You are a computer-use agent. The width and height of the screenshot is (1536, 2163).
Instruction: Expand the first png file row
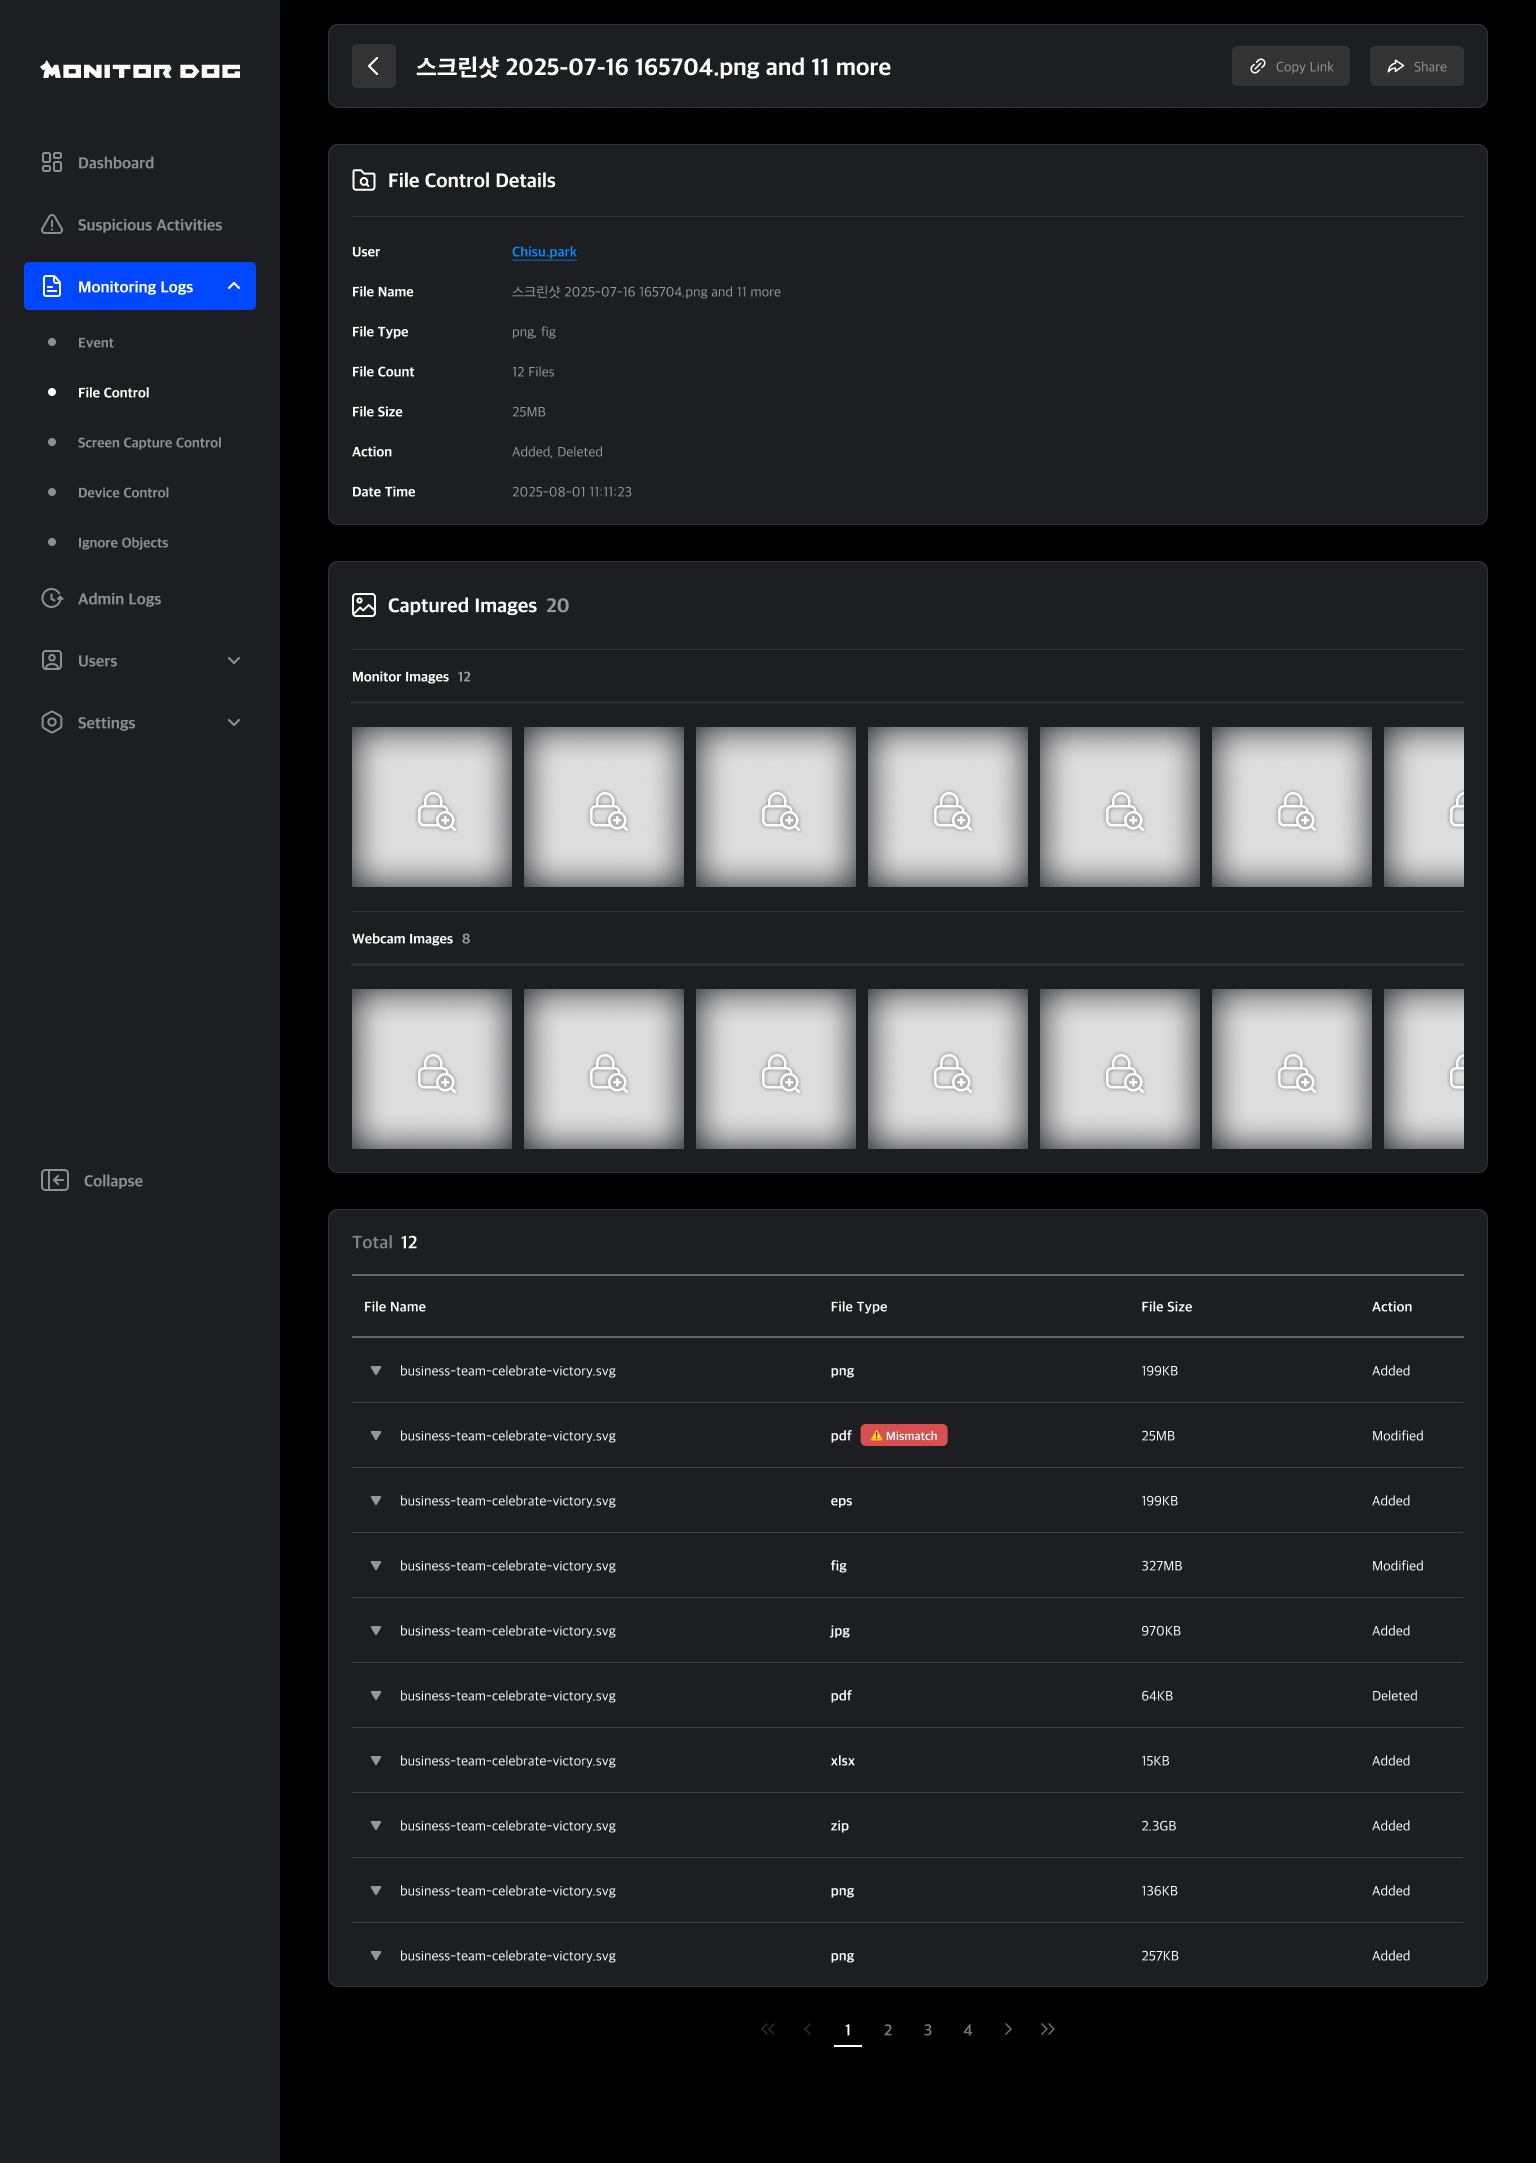[376, 1371]
